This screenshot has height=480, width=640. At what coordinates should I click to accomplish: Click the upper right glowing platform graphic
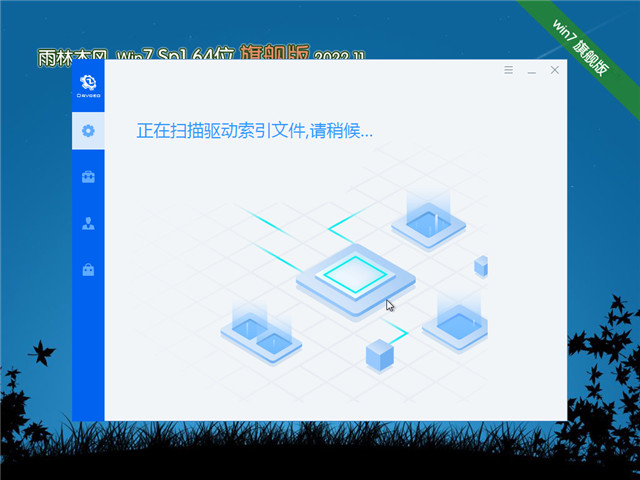(x=428, y=220)
